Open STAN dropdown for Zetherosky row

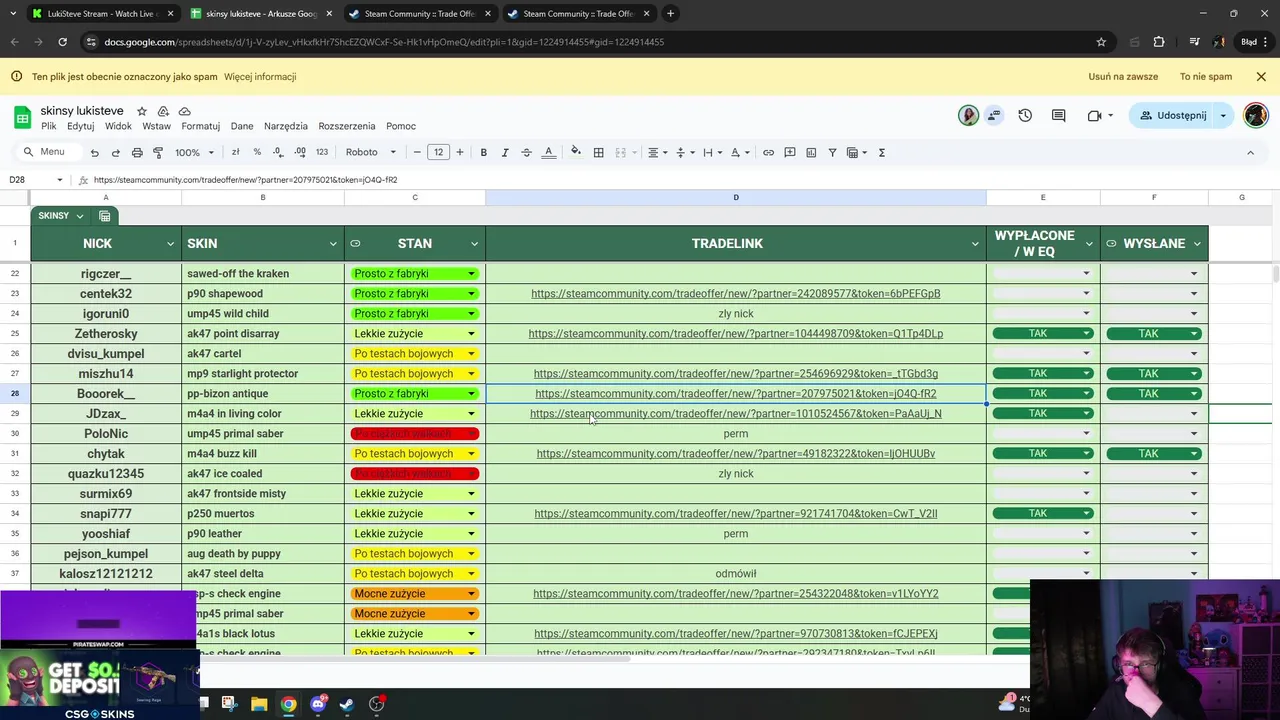tap(471, 334)
